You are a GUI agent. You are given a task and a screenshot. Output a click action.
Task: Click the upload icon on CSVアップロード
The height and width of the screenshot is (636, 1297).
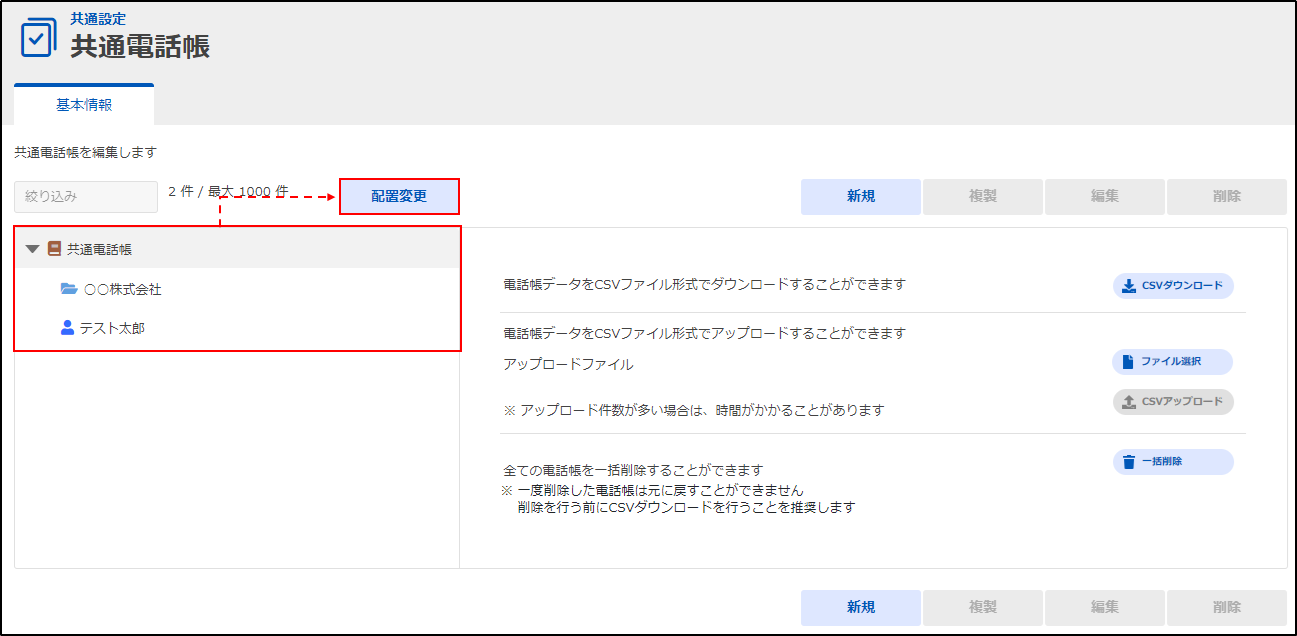pyautogui.click(x=1128, y=402)
